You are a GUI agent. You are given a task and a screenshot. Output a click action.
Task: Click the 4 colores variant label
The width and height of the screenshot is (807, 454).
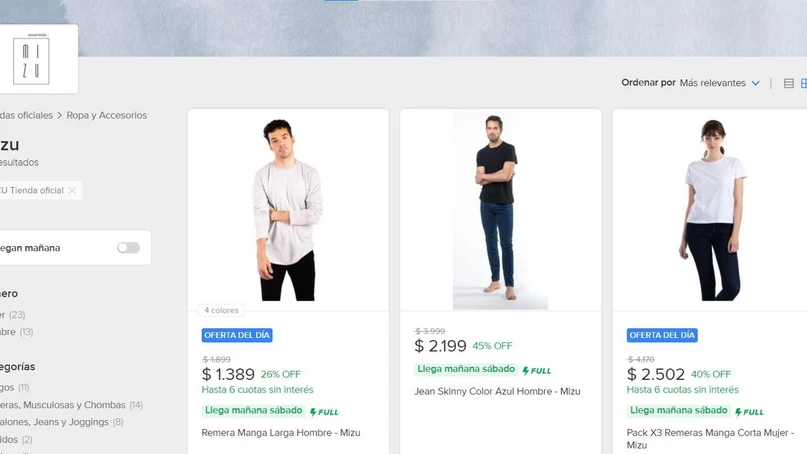[221, 311]
